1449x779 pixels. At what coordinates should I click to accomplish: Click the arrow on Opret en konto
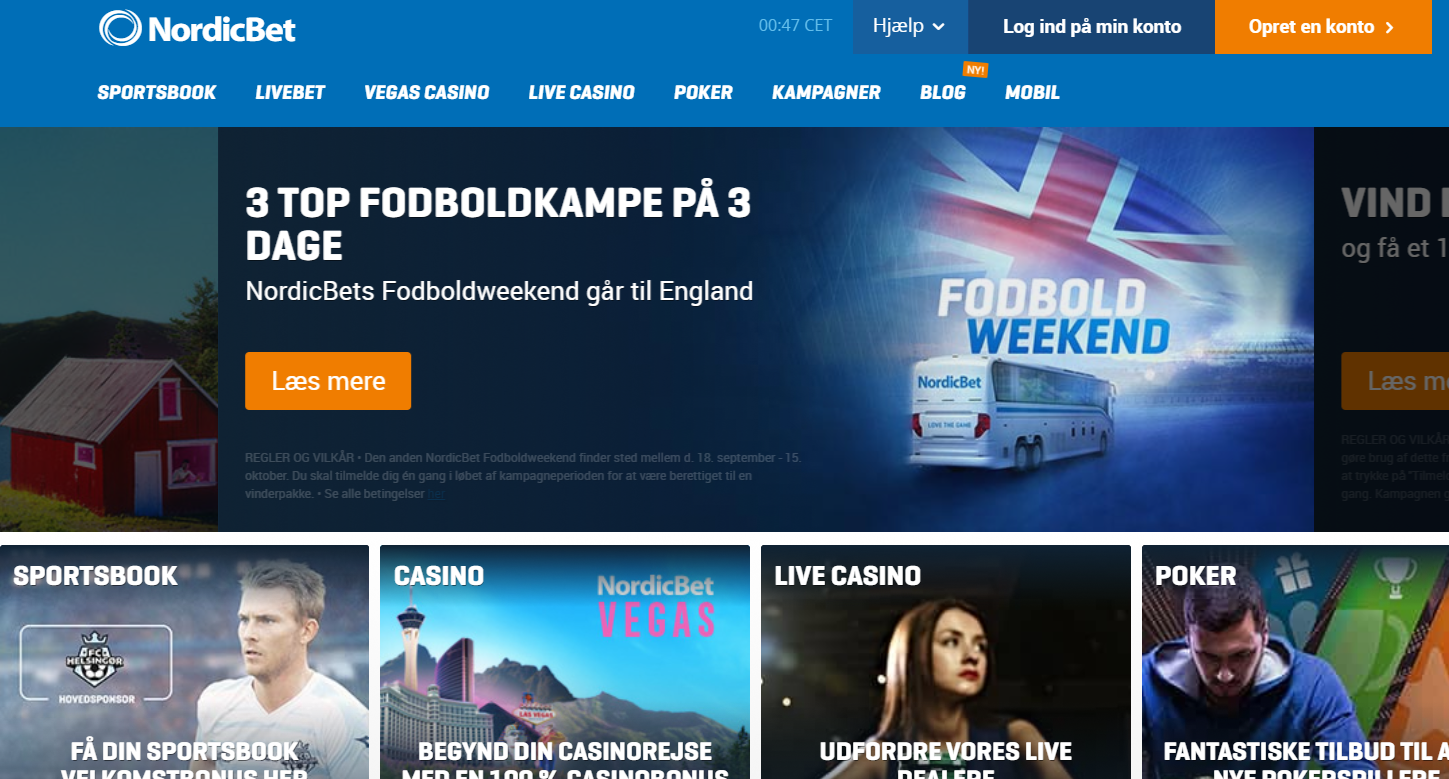pyautogui.click(x=1389, y=28)
